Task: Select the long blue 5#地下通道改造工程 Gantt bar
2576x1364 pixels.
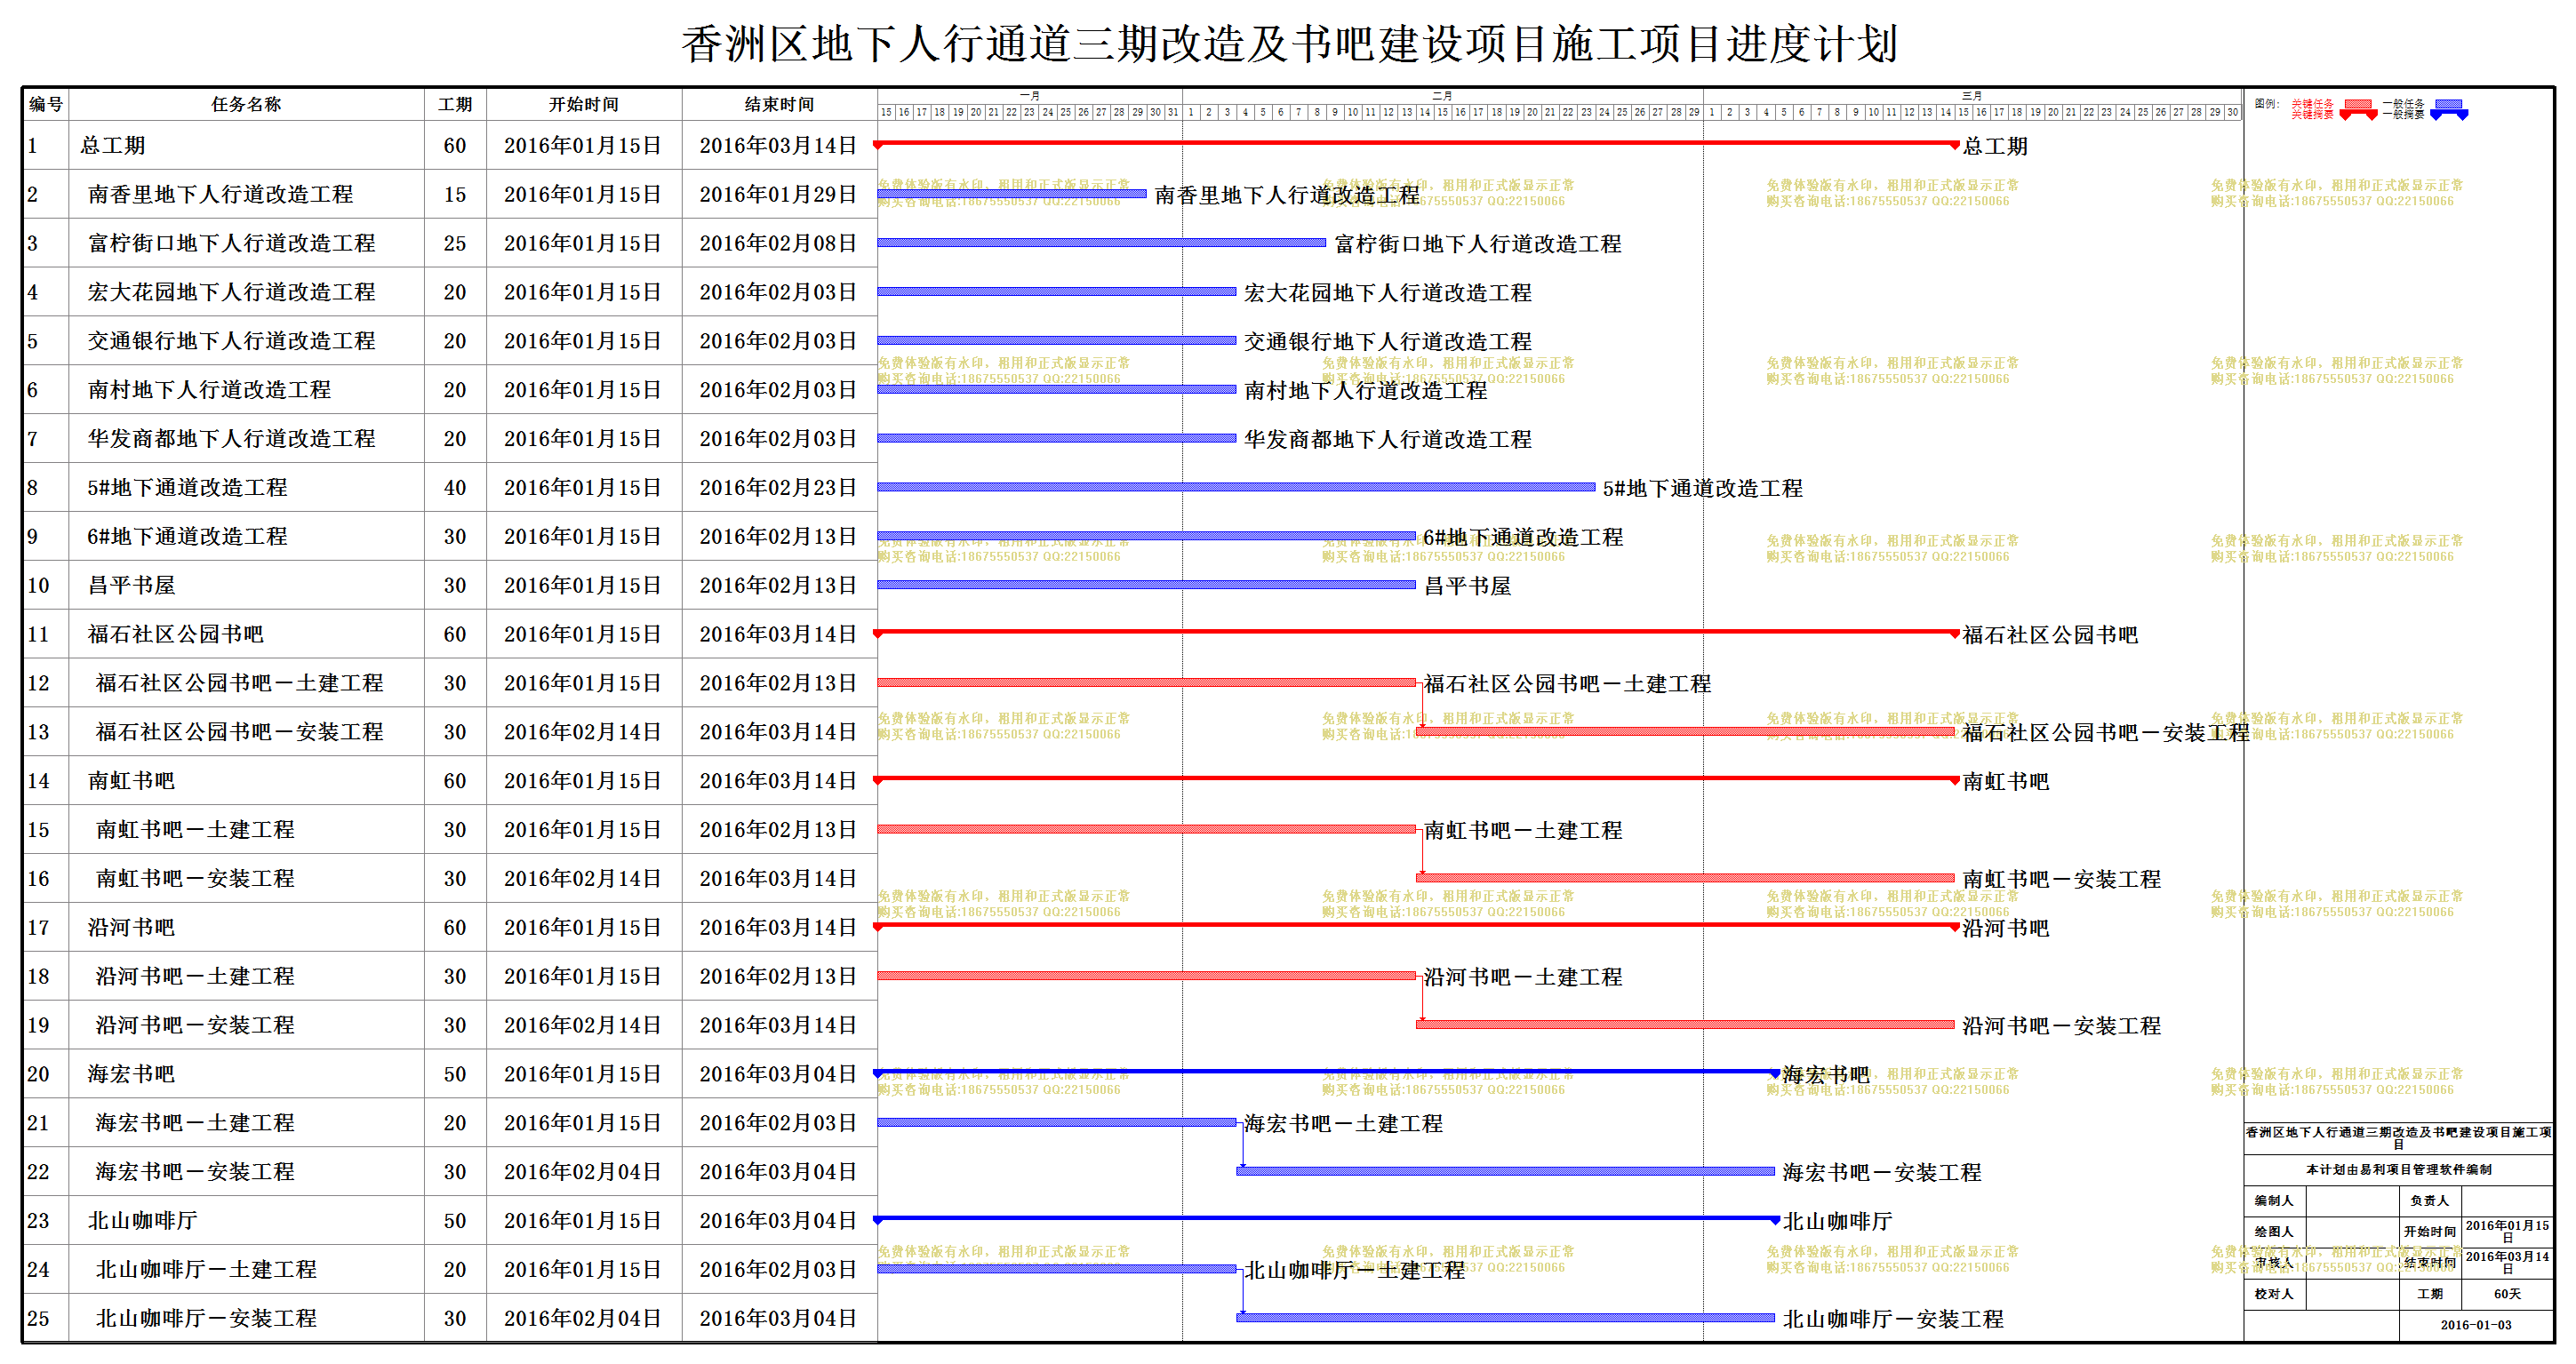Action: coord(1236,487)
